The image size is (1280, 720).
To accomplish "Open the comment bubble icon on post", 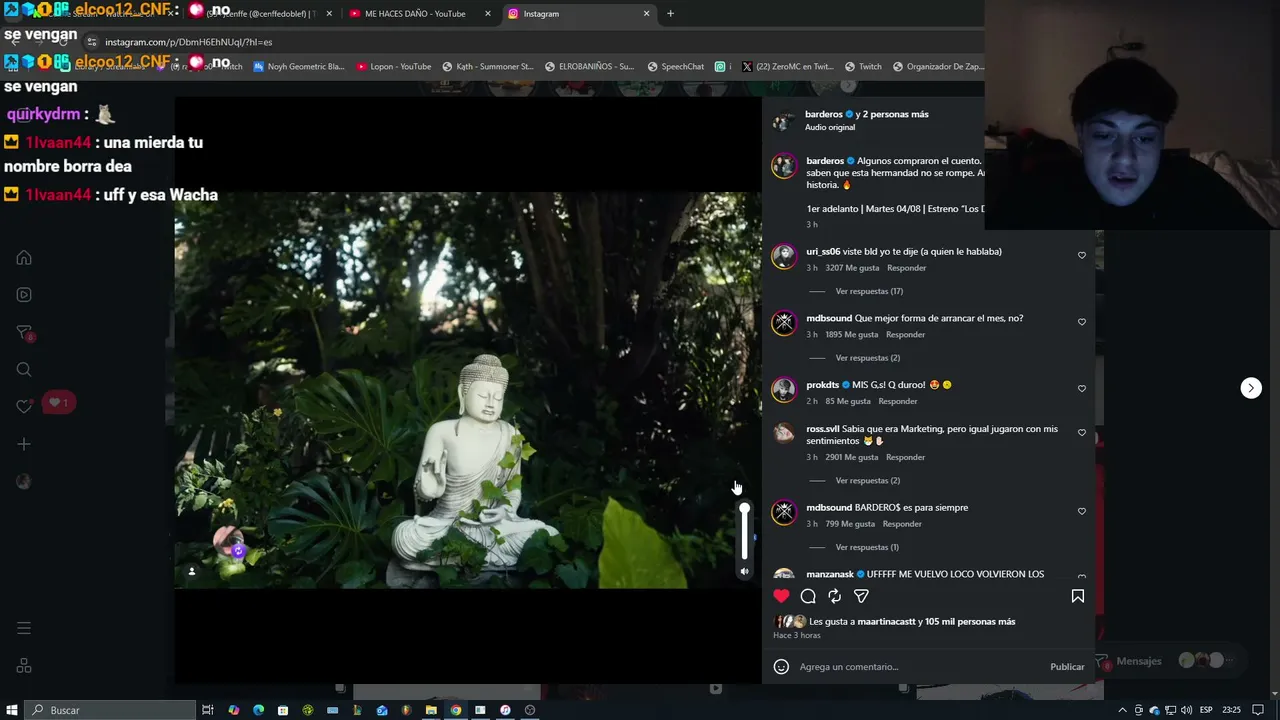I will point(808,596).
